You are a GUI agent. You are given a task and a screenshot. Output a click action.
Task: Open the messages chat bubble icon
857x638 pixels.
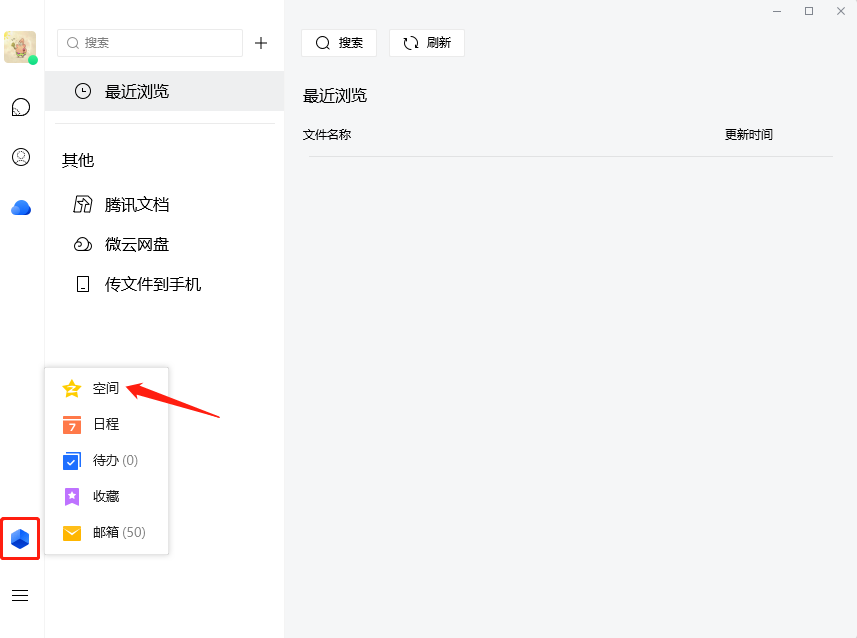click(x=20, y=107)
